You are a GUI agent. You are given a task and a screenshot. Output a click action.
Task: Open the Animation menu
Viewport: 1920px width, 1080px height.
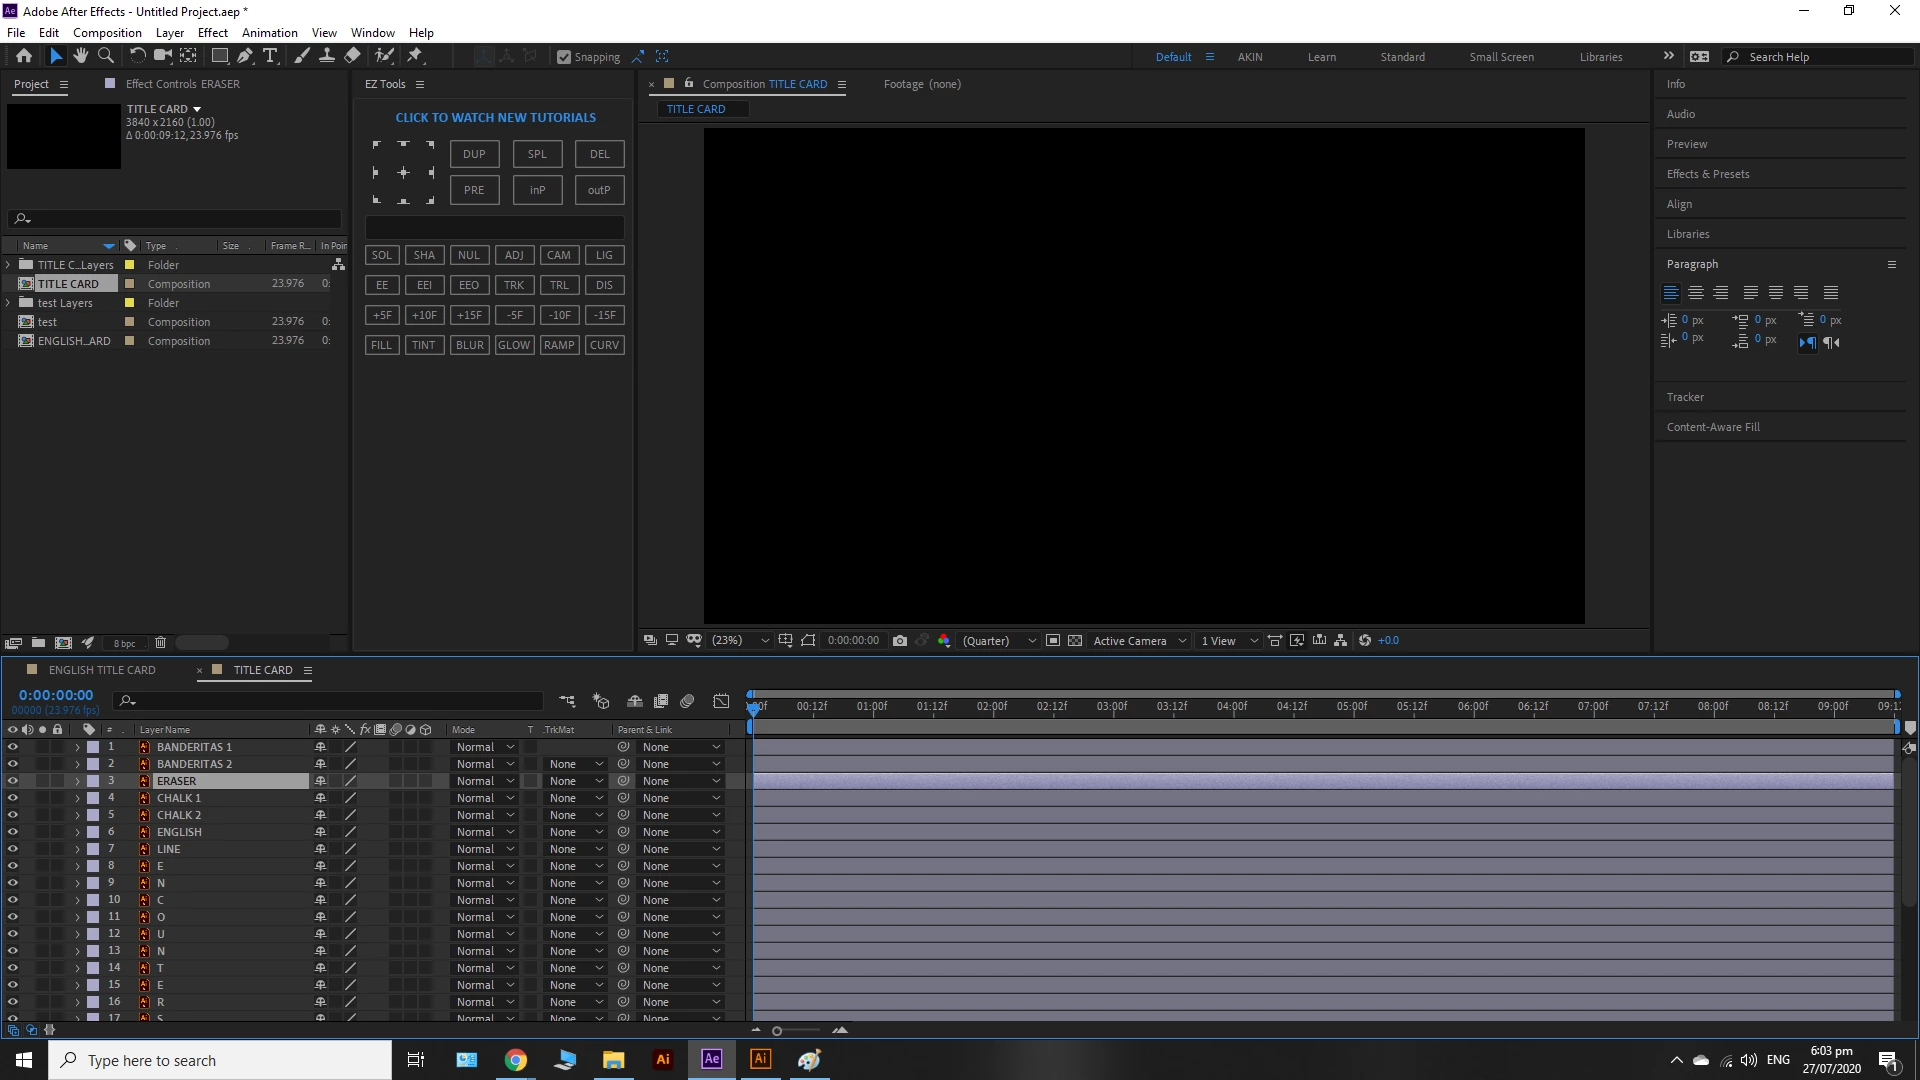(269, 32)
